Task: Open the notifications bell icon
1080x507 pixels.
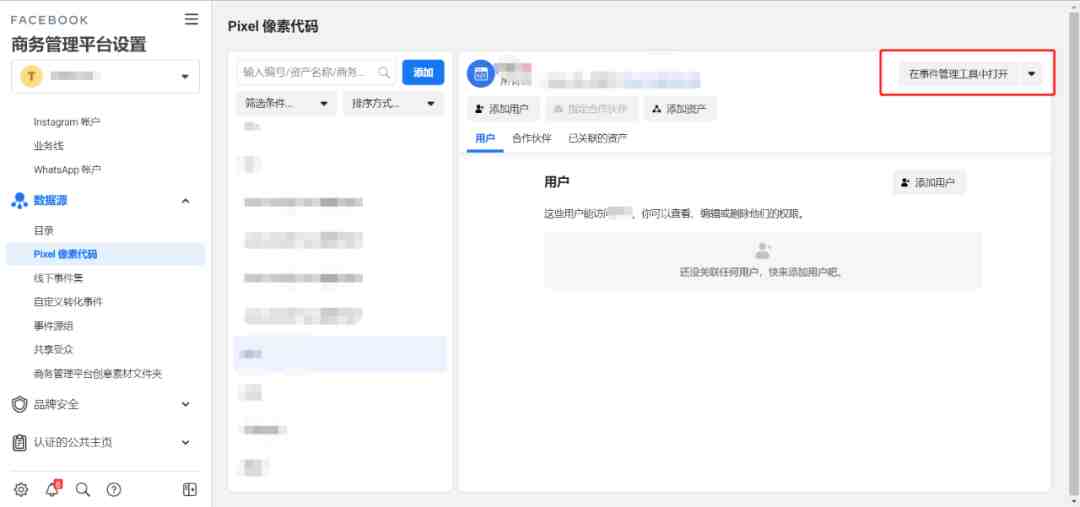Action: (52, 489)
